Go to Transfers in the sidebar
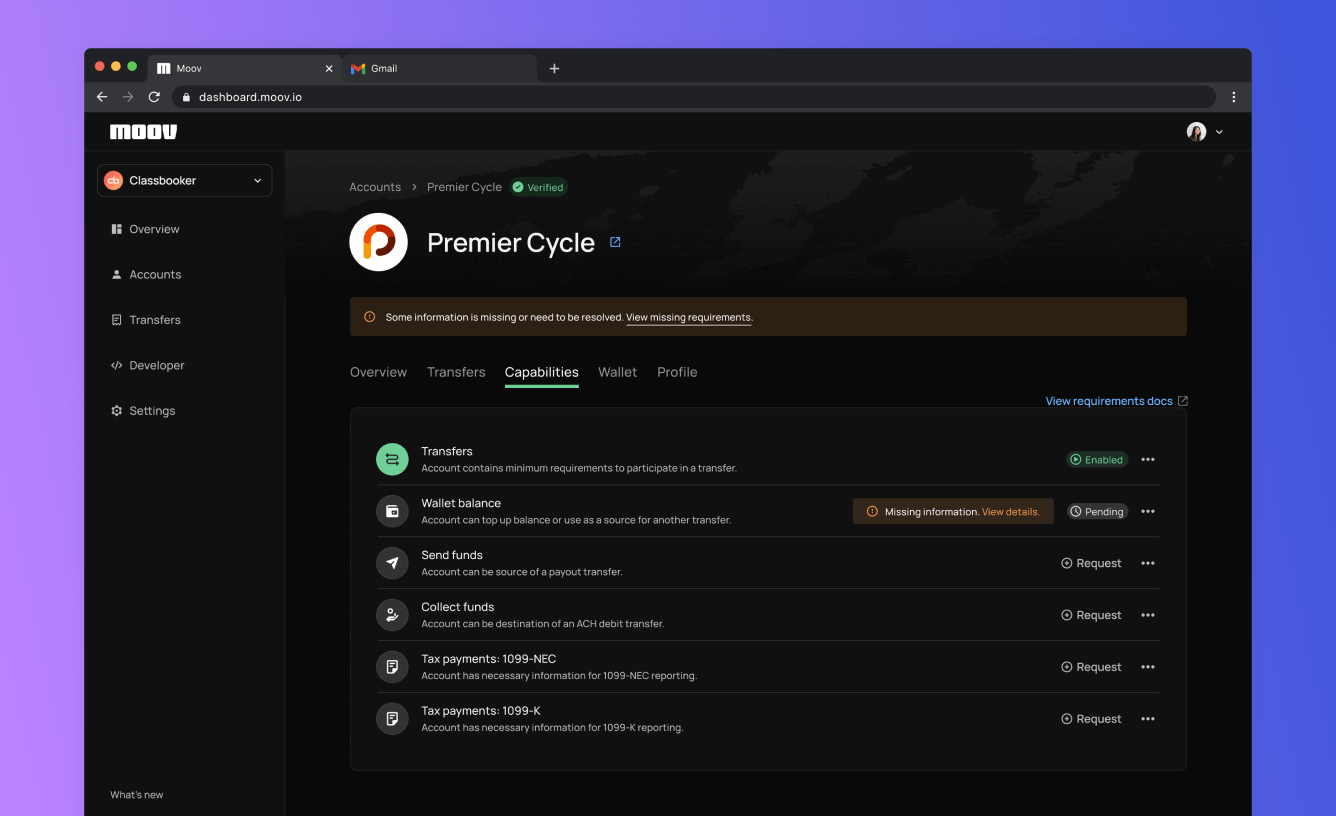This screenshot has height=816, width=1336. pos(146,320)
